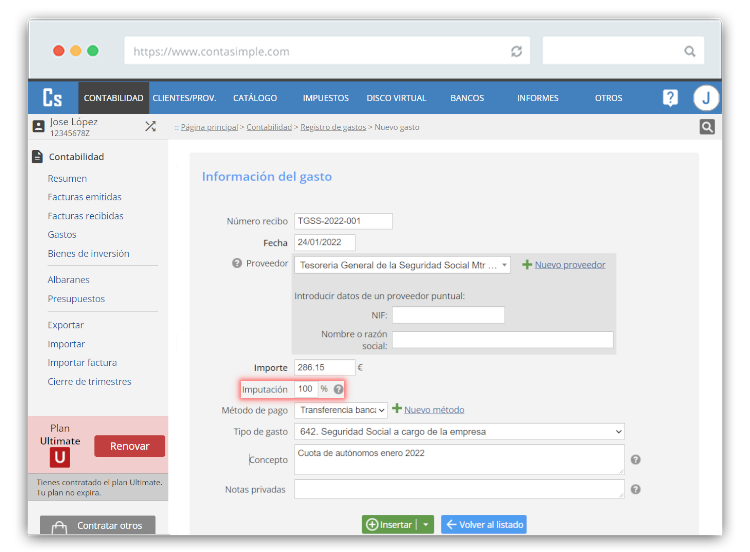Click the switch company shuffle icon
Screen dimensions: 750x552
coord(150,126)
